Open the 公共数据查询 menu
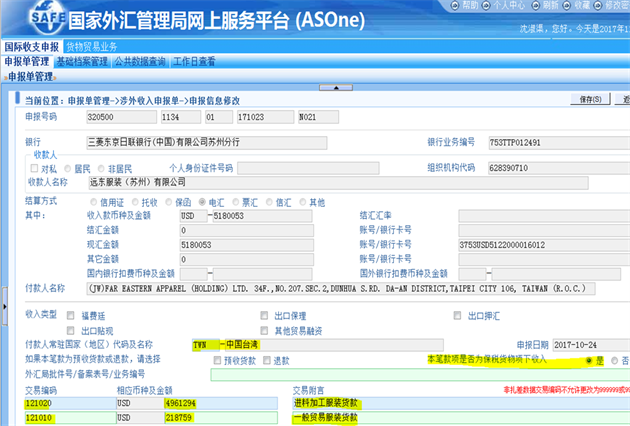 140,62
